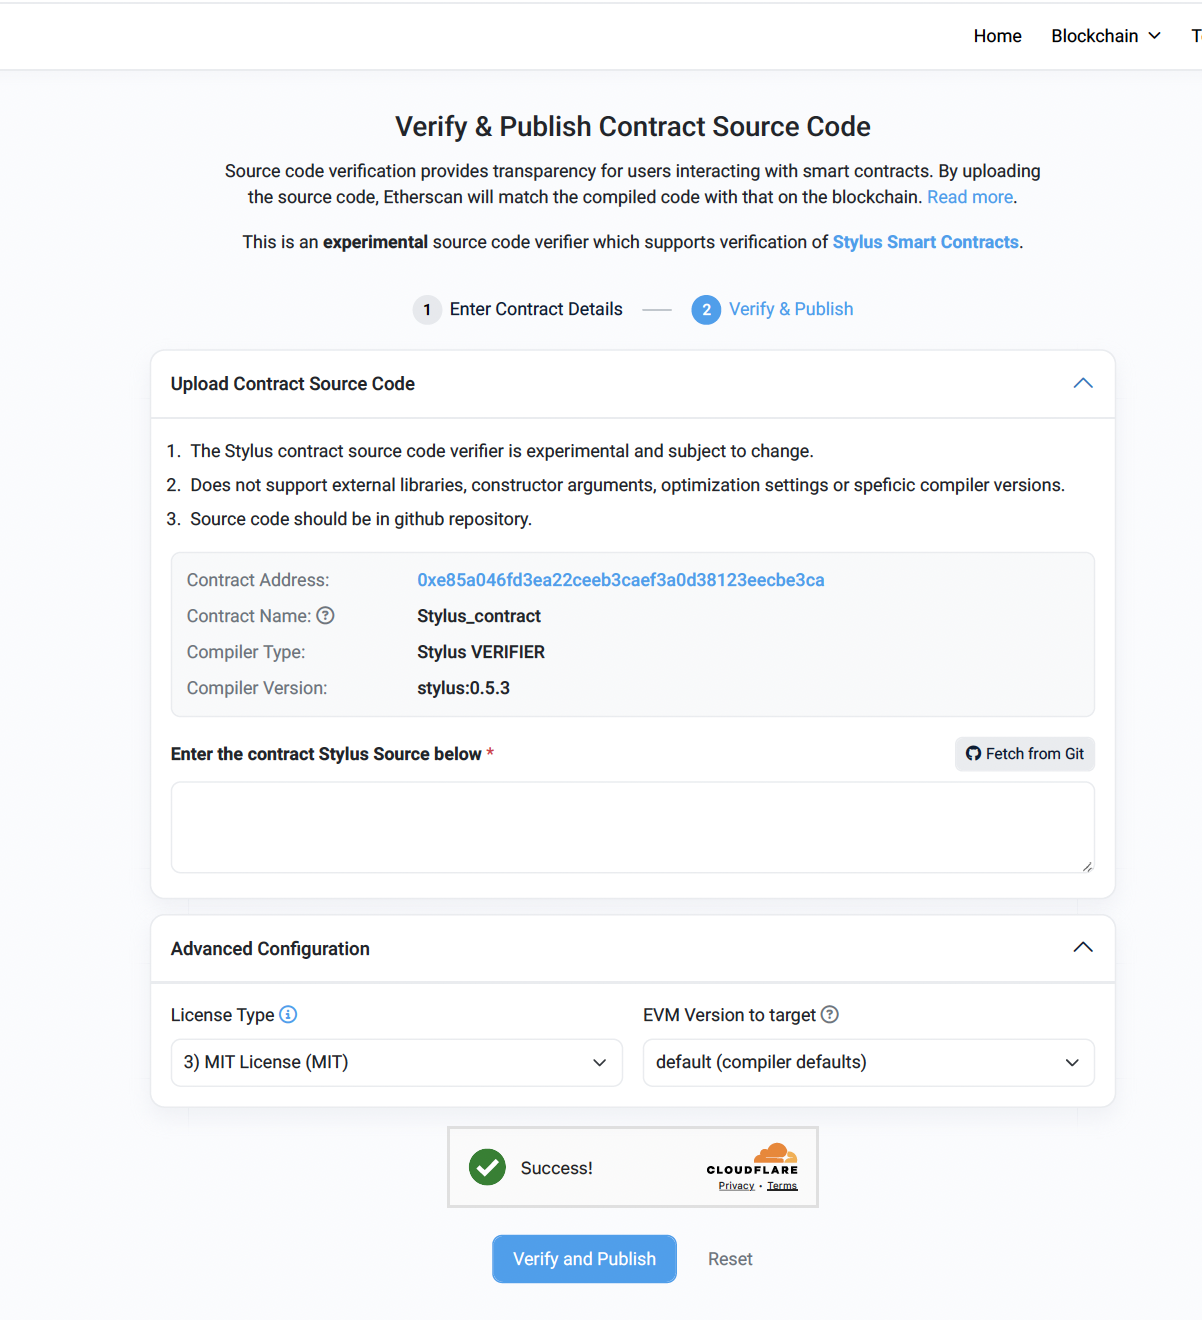Select step 2 Verify & Publish circle

pos(706,310)
